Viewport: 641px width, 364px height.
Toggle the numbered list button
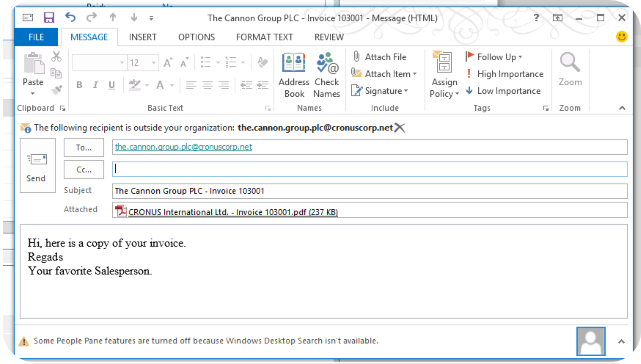click(x=231, y=63)
